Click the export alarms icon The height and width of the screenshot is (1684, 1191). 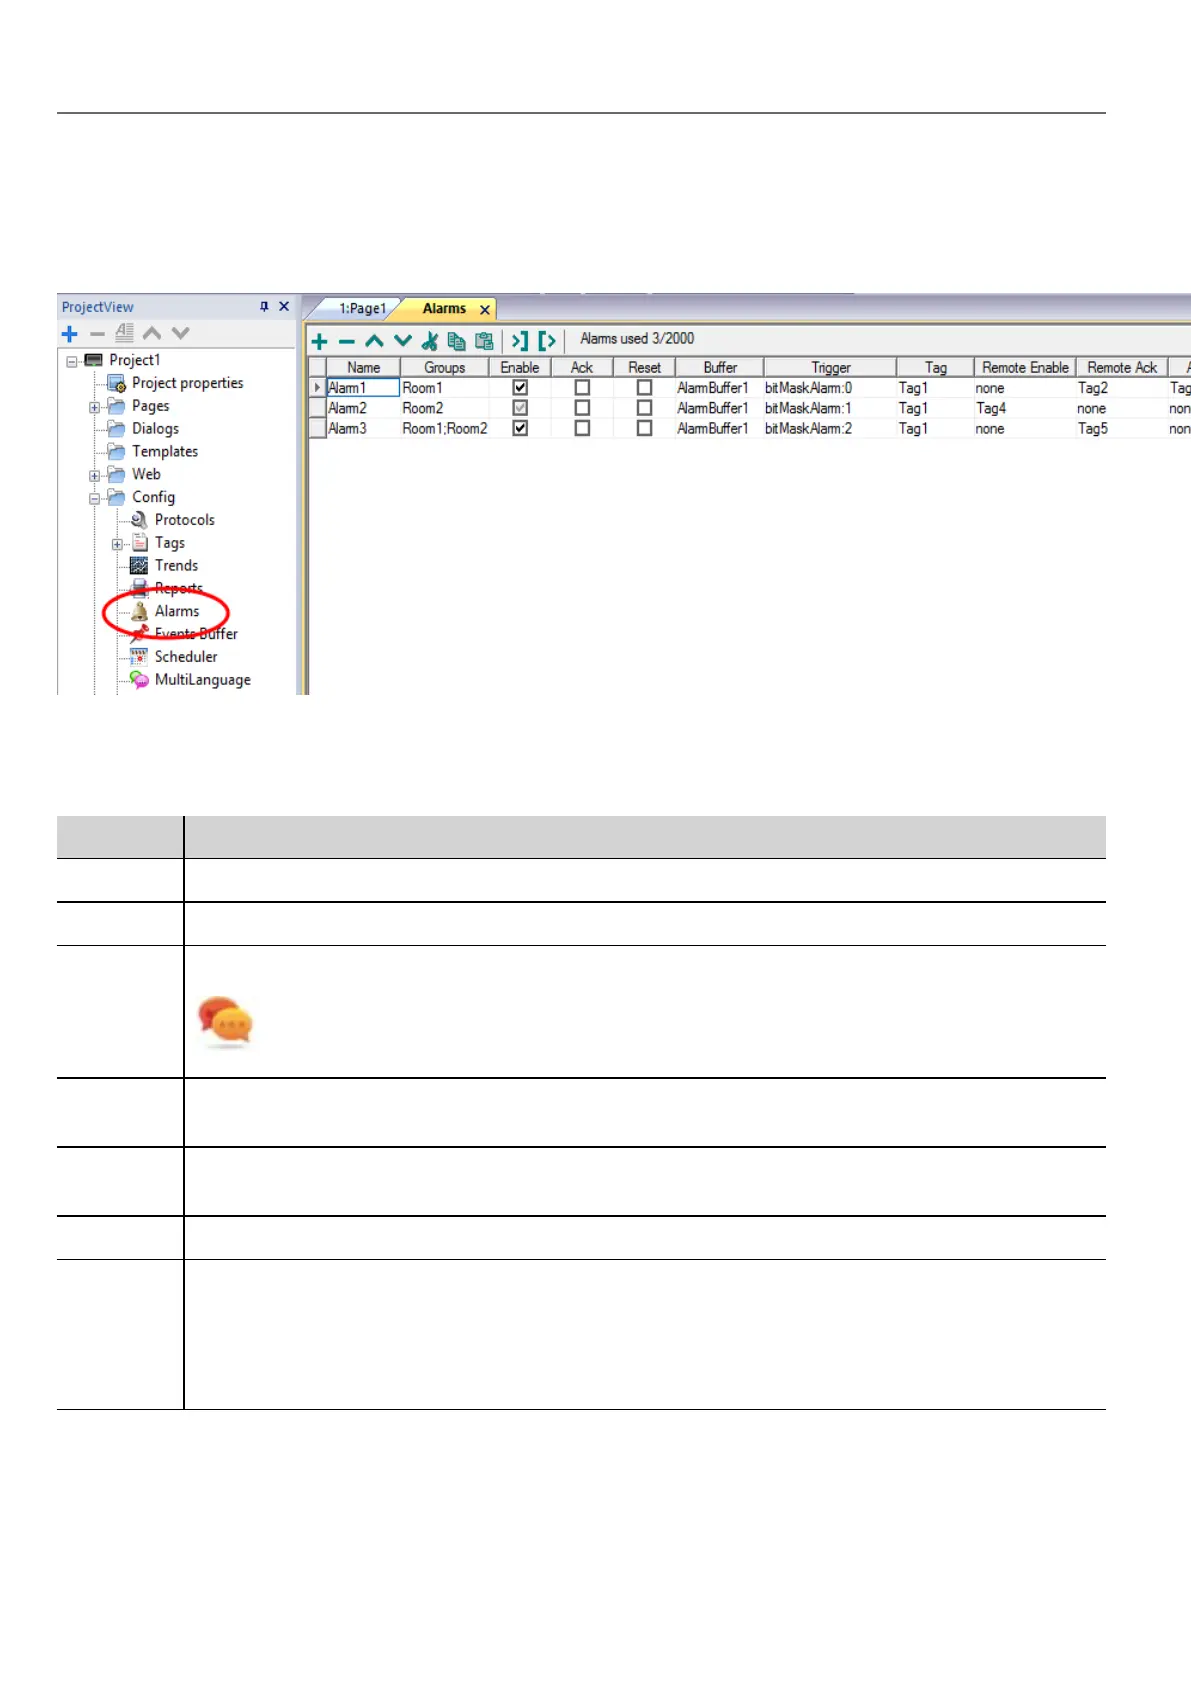pos(546,341)
